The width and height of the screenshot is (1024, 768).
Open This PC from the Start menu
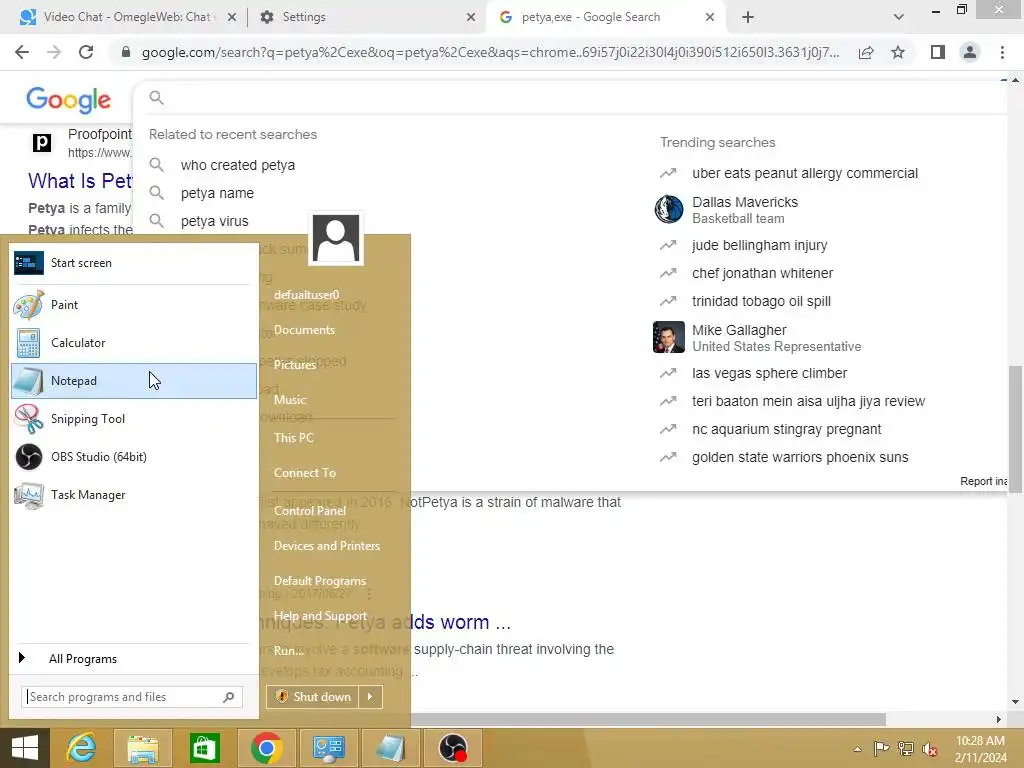[x=294, y=438]
